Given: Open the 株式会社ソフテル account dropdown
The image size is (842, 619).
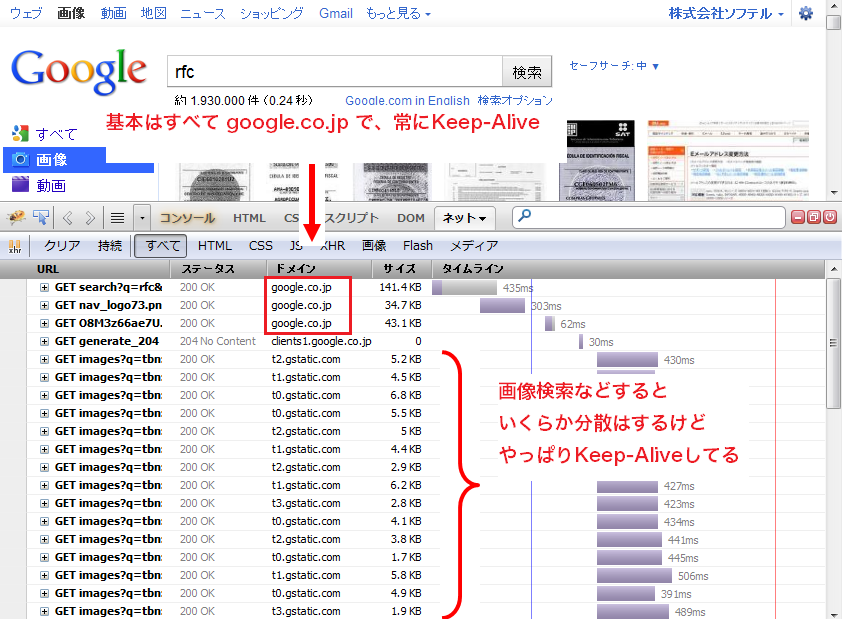Looking at the screenshot, I should [x=725, y=13].
